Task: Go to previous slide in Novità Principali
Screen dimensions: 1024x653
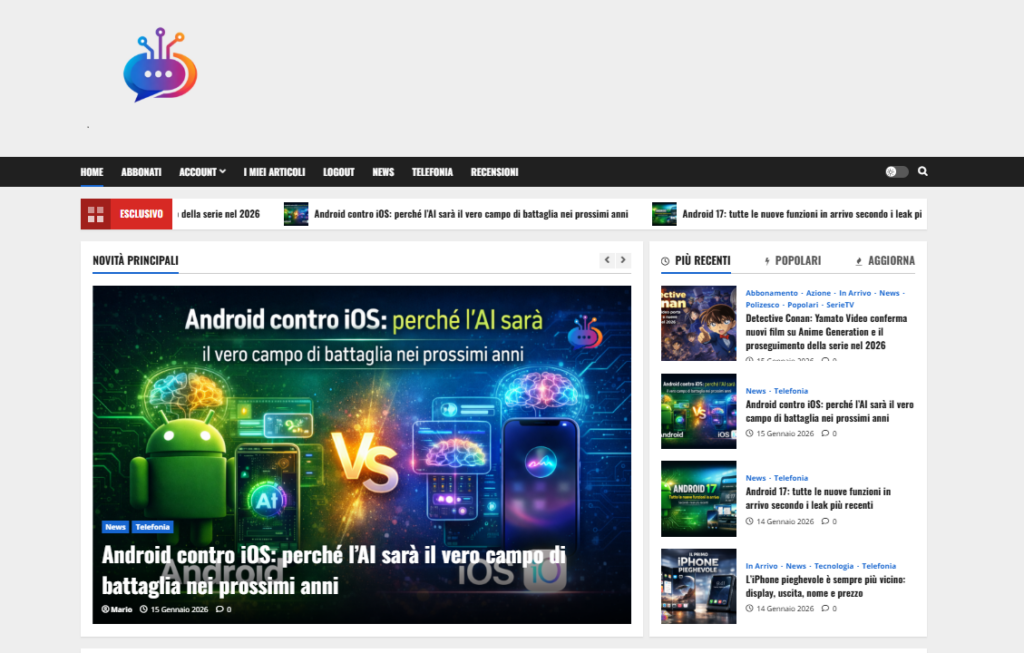Action: 606,260
